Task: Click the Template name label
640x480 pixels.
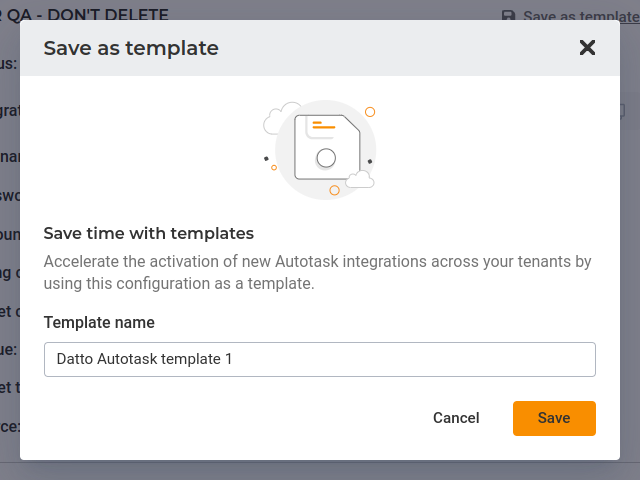Action: coord(99,322)
